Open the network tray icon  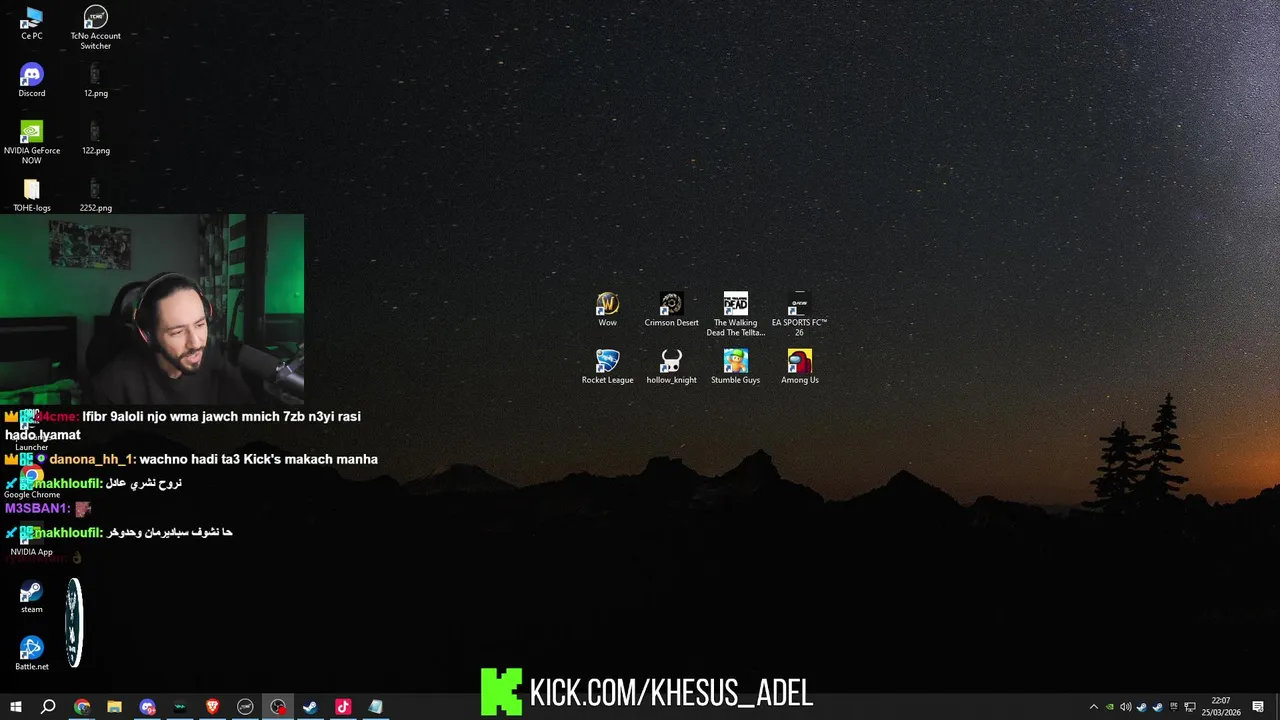(1189, 707)
